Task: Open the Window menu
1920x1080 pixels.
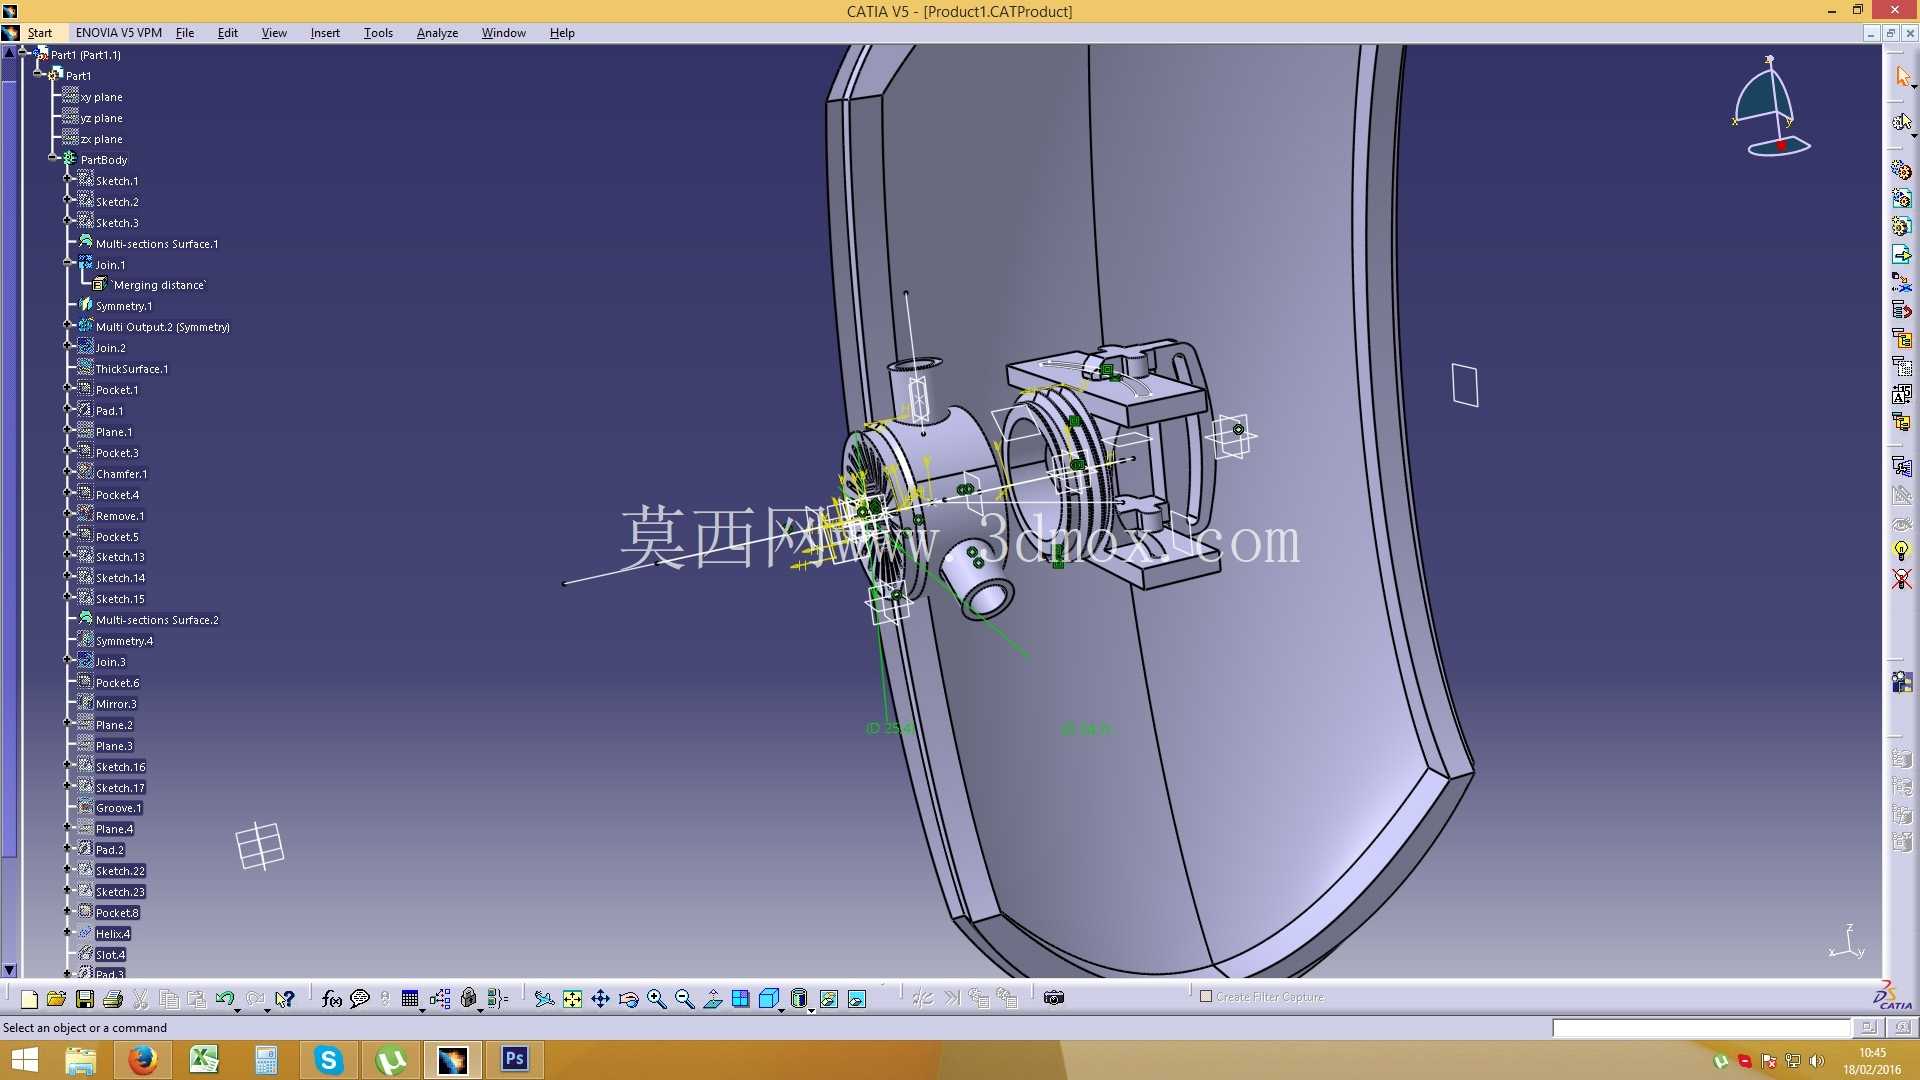Action: [503, 33]
